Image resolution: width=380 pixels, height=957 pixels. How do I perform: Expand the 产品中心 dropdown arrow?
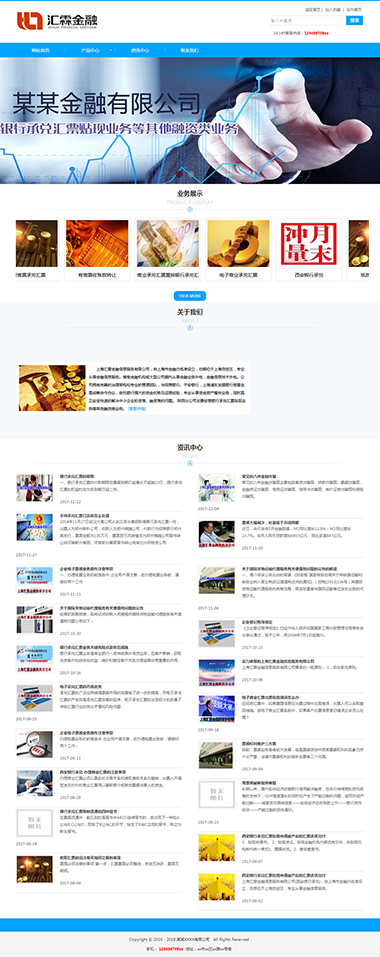coord(110,50)
